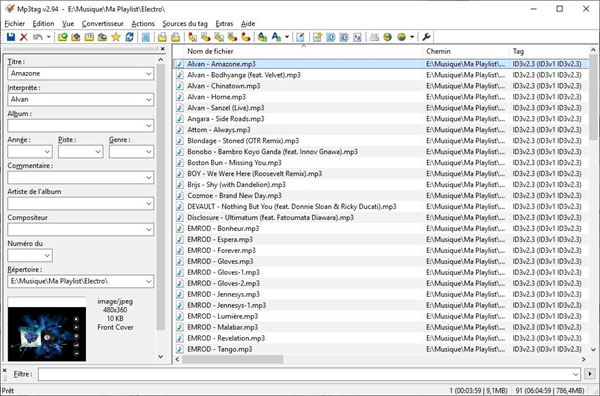Change directory using green-check folder icon
Screen dimensions: 600x396
coord(62,37)
